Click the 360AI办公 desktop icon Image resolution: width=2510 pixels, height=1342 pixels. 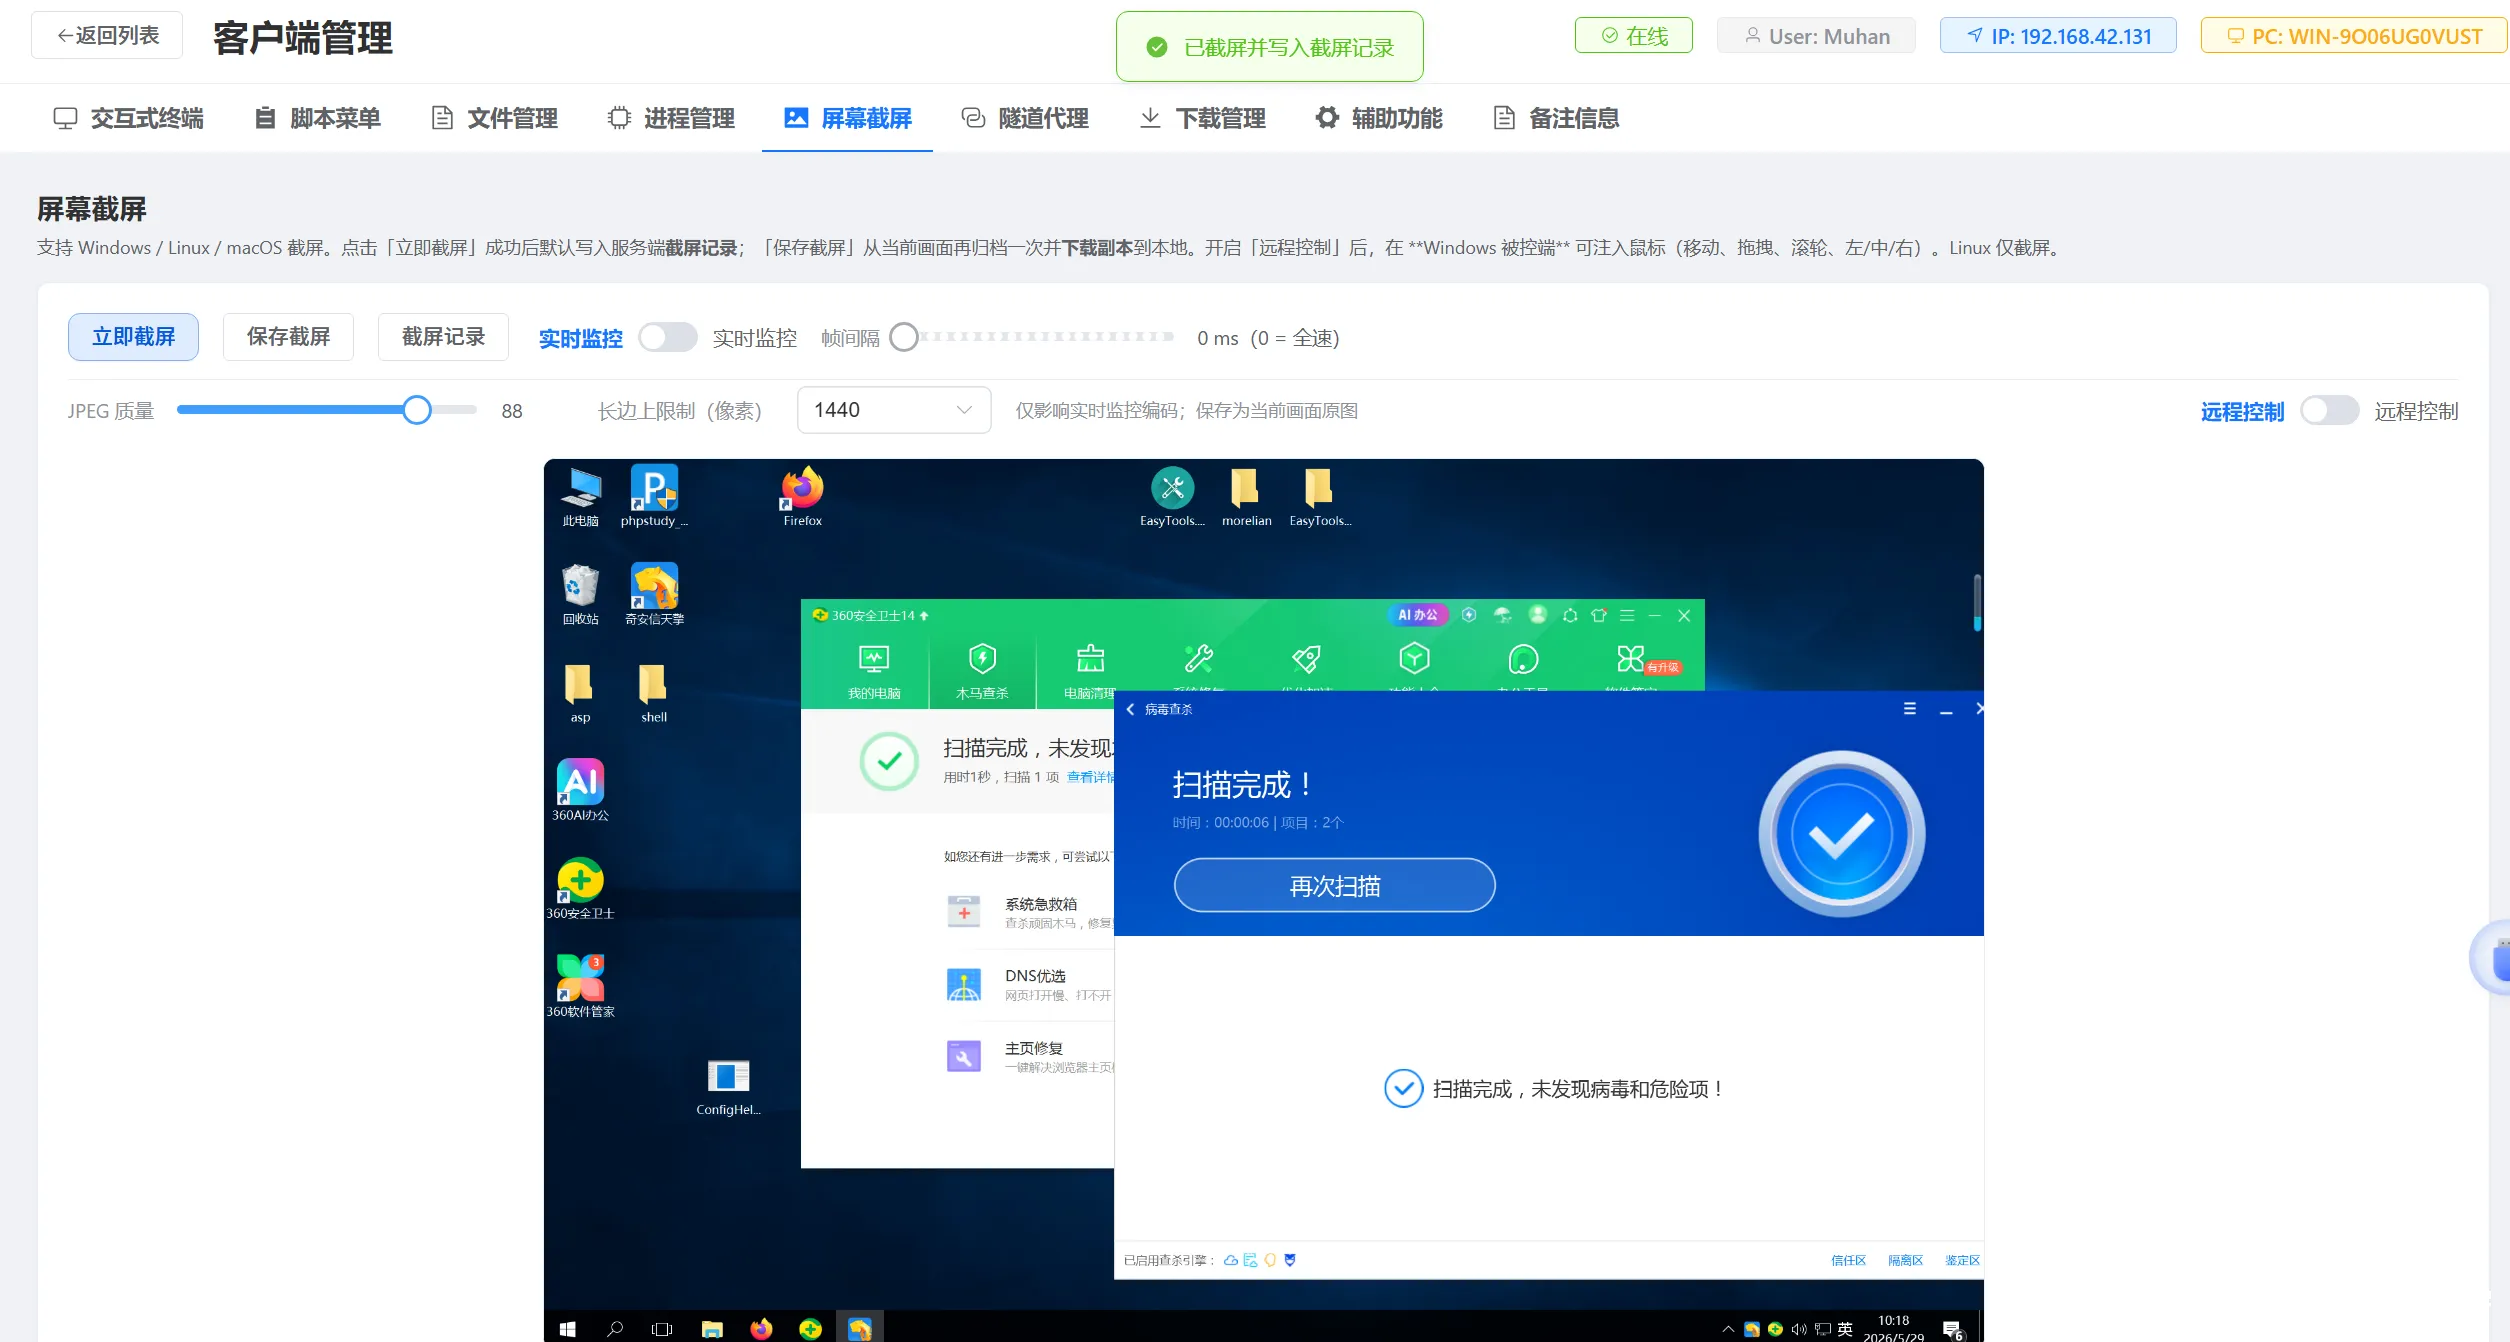pos(580,790)
